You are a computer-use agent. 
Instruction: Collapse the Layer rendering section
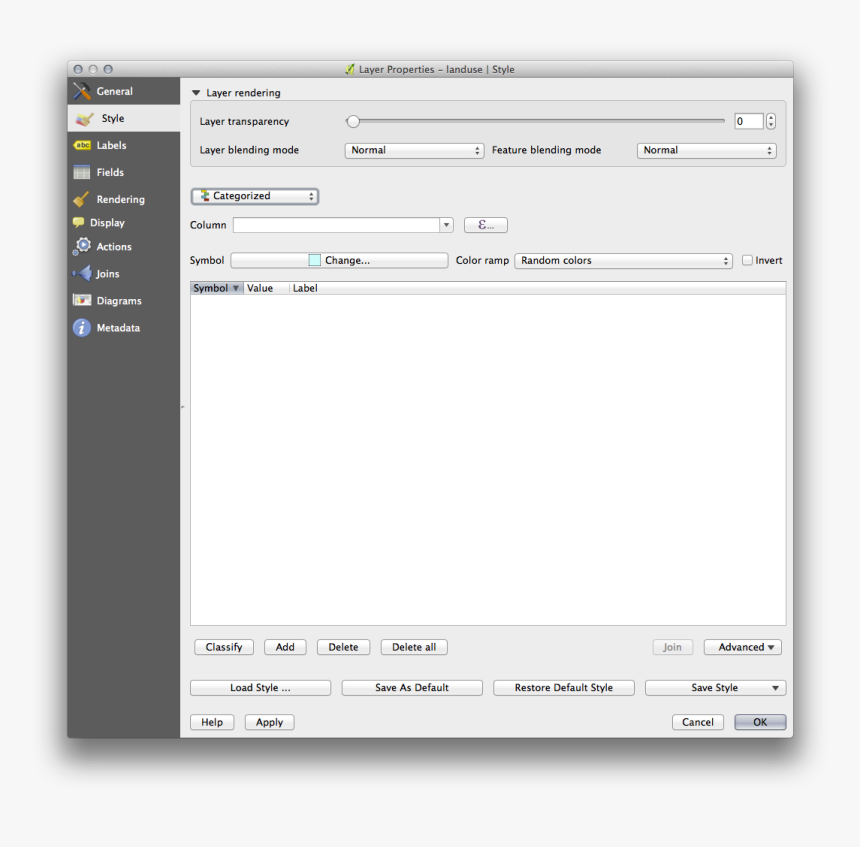pyautogui.click(x=196, y=92)
